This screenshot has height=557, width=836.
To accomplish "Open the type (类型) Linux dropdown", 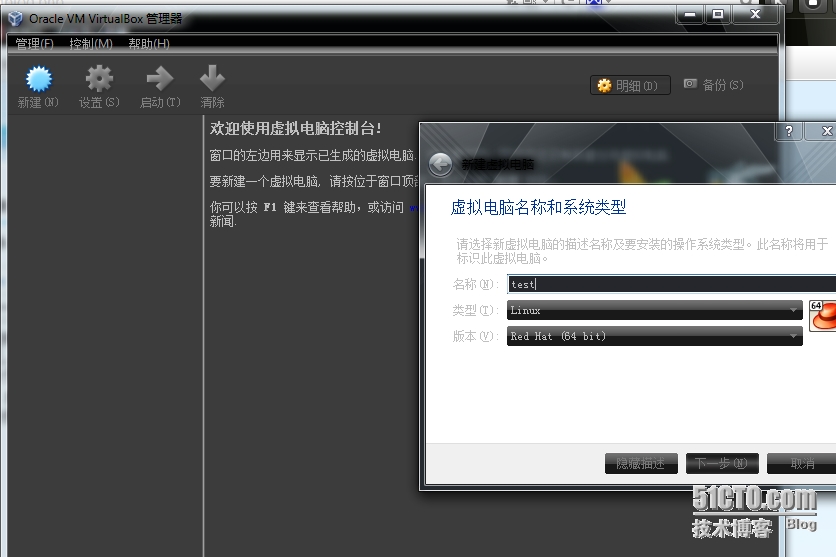I will point(655,310).
